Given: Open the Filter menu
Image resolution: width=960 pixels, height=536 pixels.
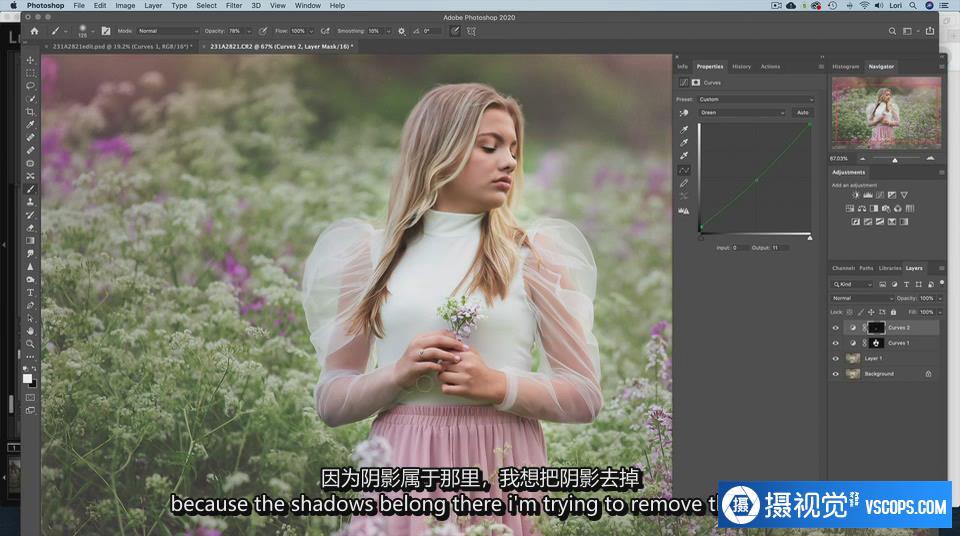Looking at the screenshot, I should [x=234, y=6].
